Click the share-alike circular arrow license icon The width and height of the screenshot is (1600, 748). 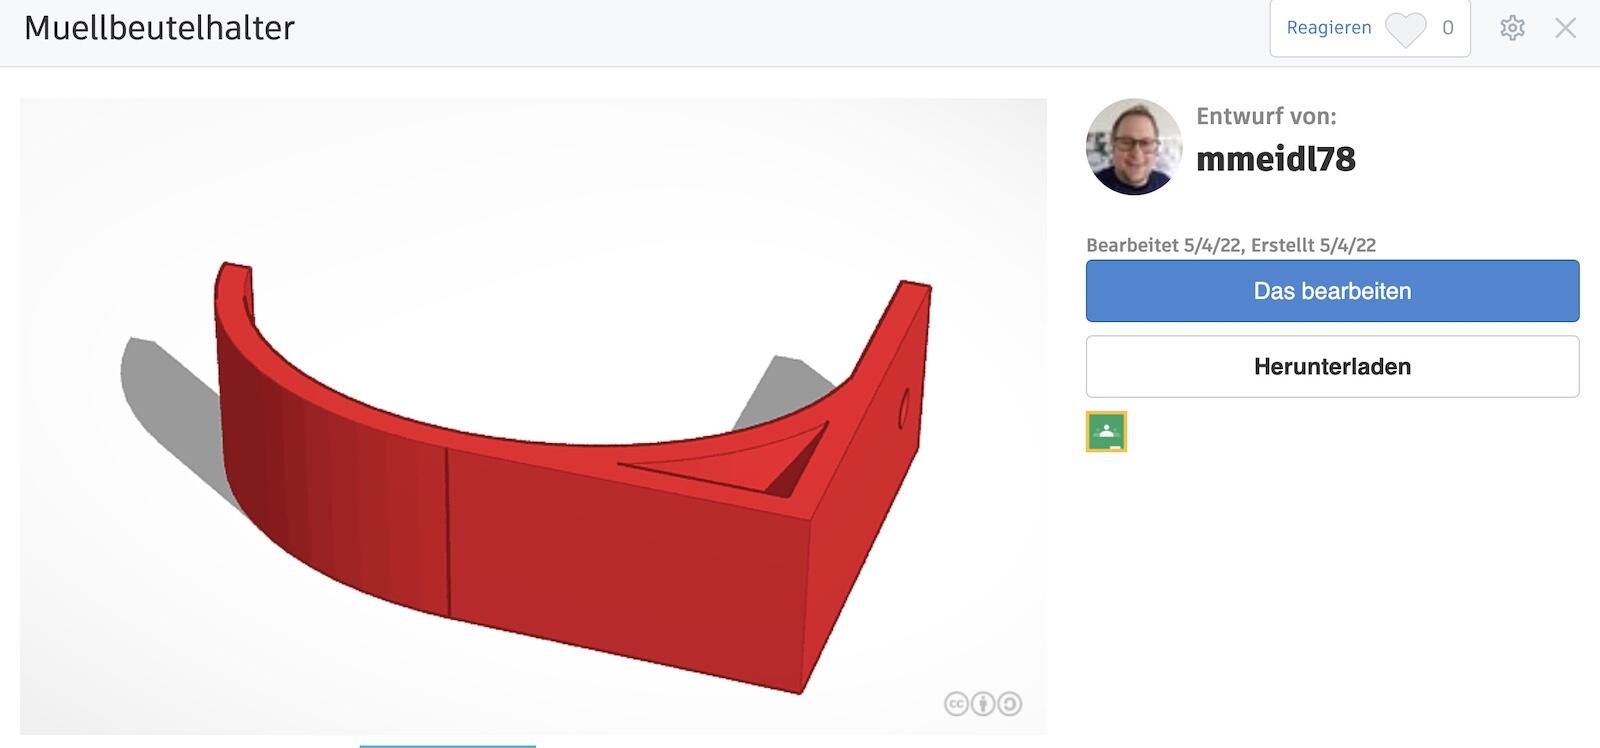click(x=1010, y=704)
